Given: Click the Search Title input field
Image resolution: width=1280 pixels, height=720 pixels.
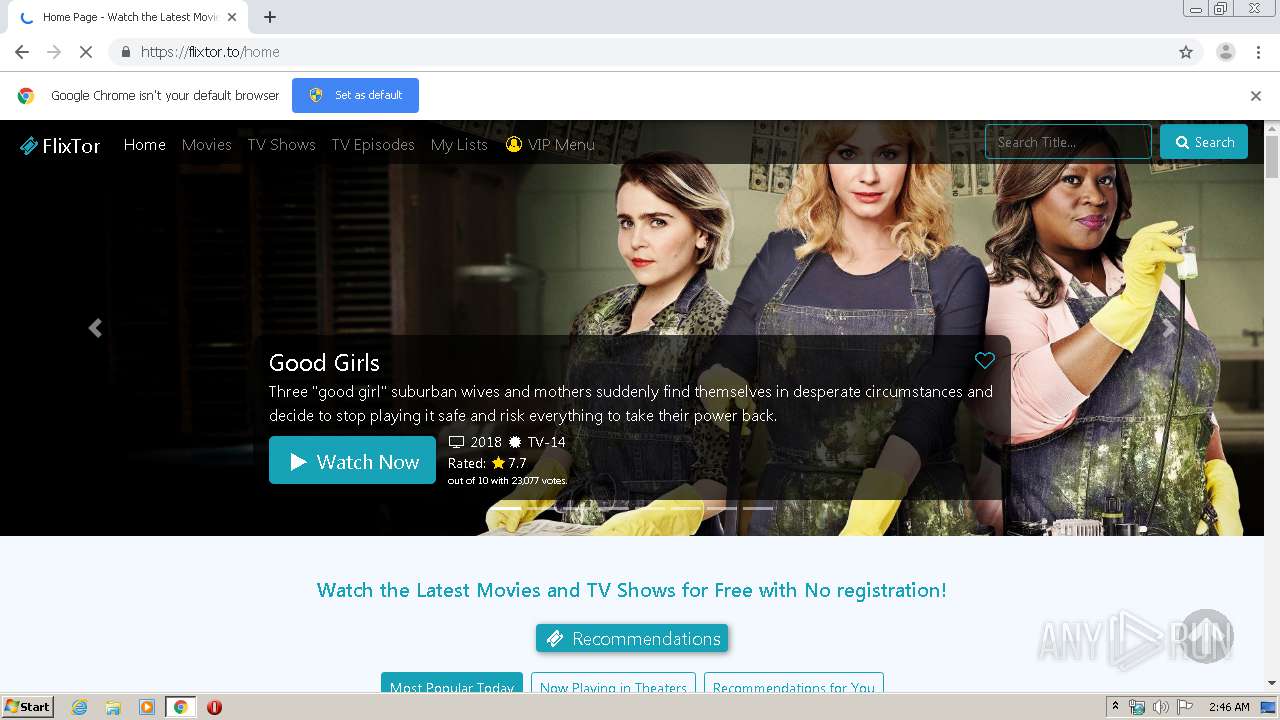Looking at the screenshot, I should pos(1068,142).
